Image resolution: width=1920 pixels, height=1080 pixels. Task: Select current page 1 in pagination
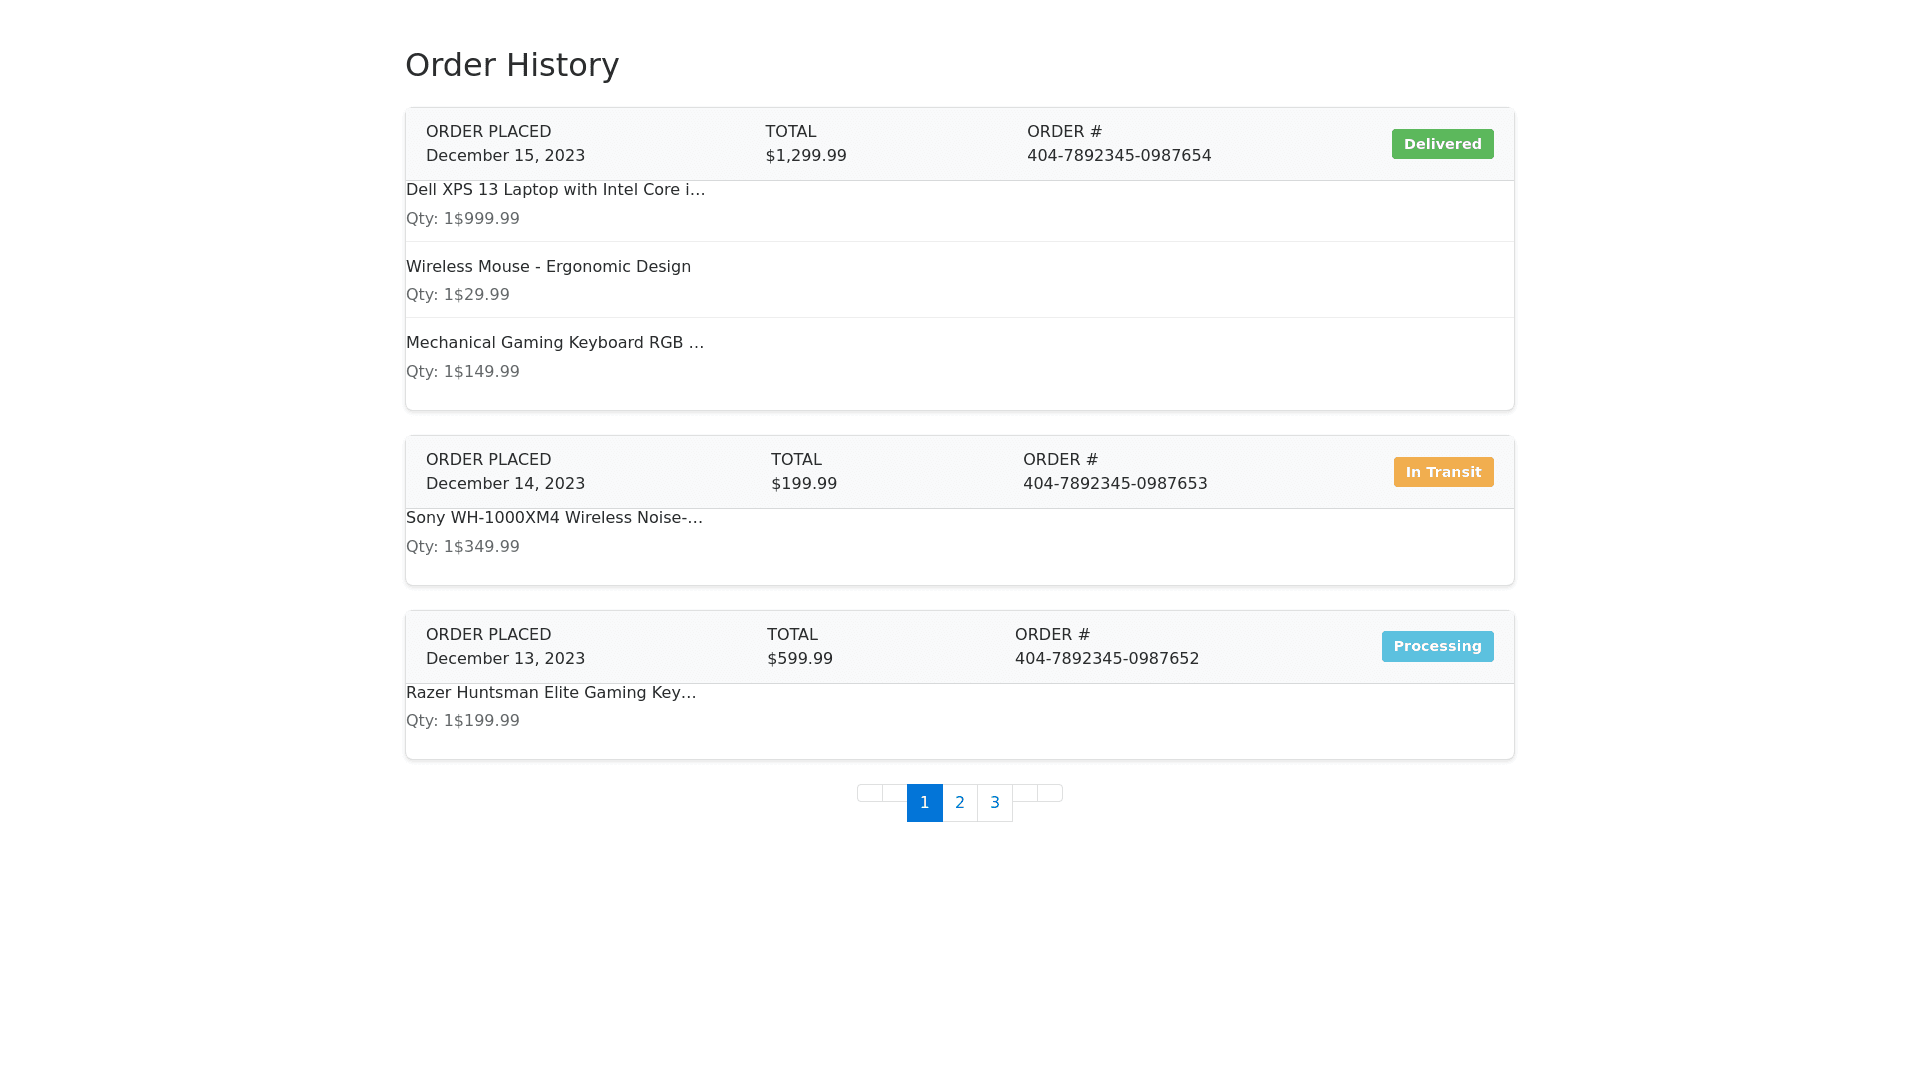(925, 803)
